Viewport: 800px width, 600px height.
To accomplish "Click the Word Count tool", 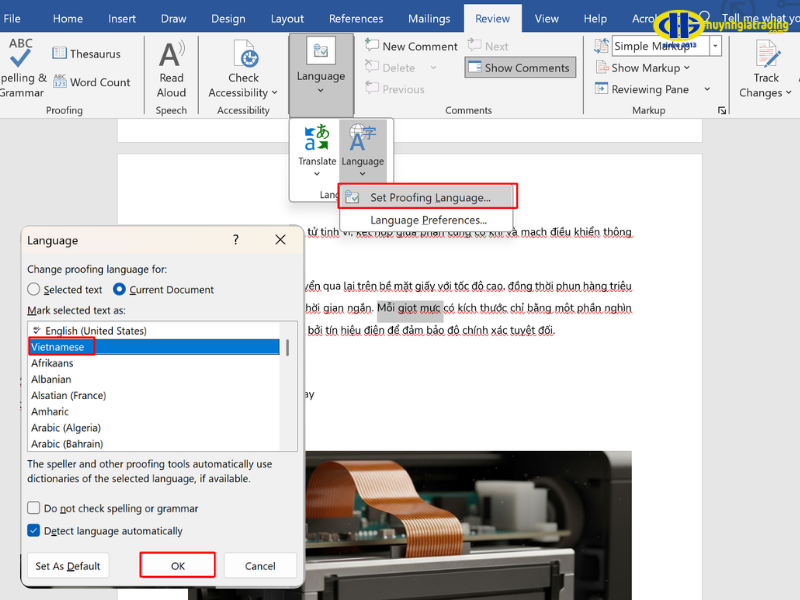I will [94, 82].
